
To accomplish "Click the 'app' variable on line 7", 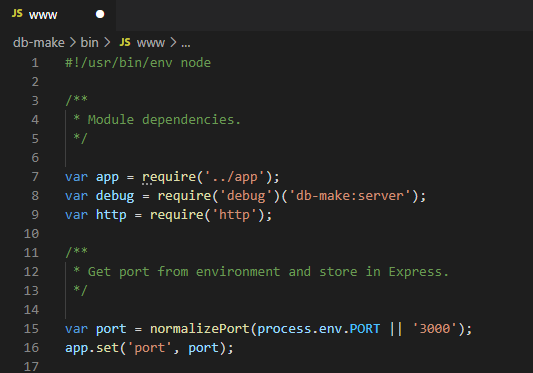I will (107, 177).
